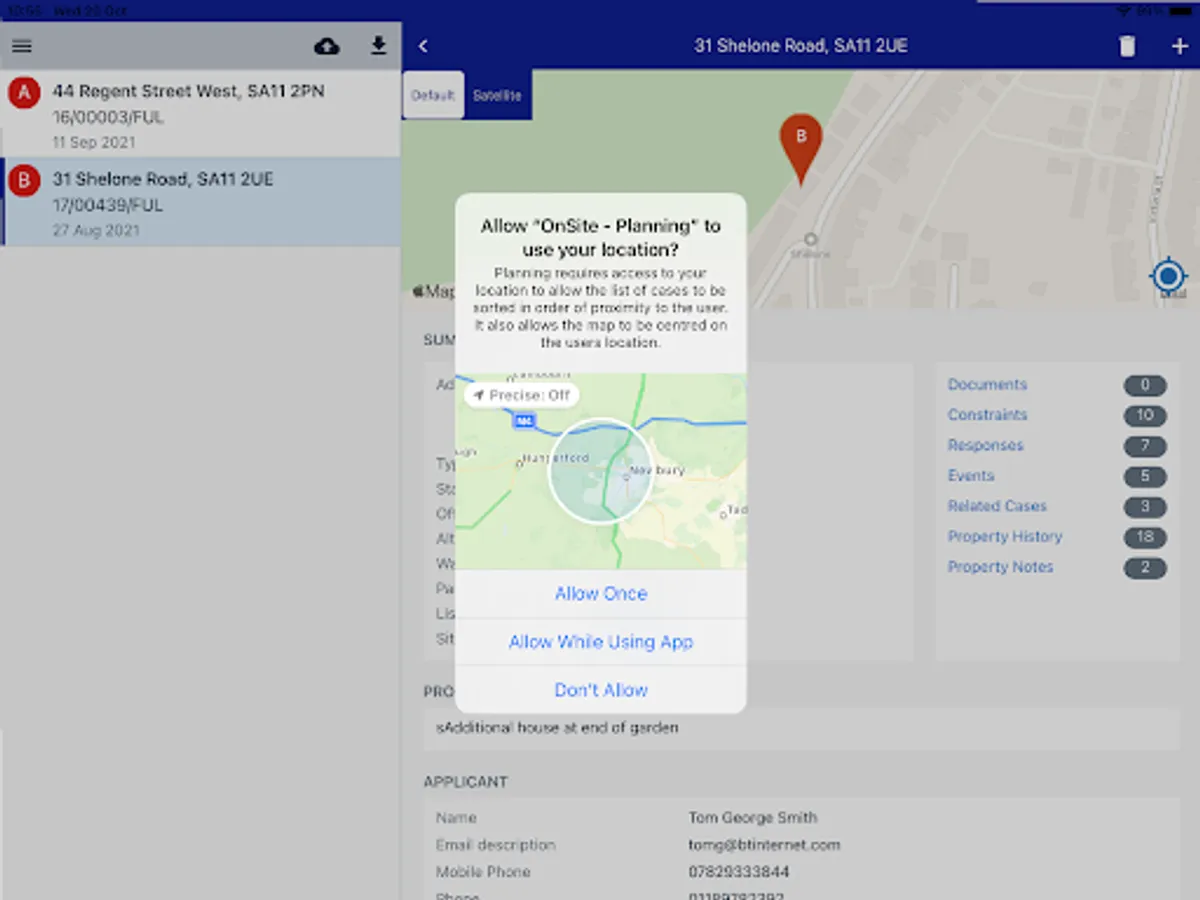
Task: Go back using the chevron arrow
Action: tap(423, 46)
